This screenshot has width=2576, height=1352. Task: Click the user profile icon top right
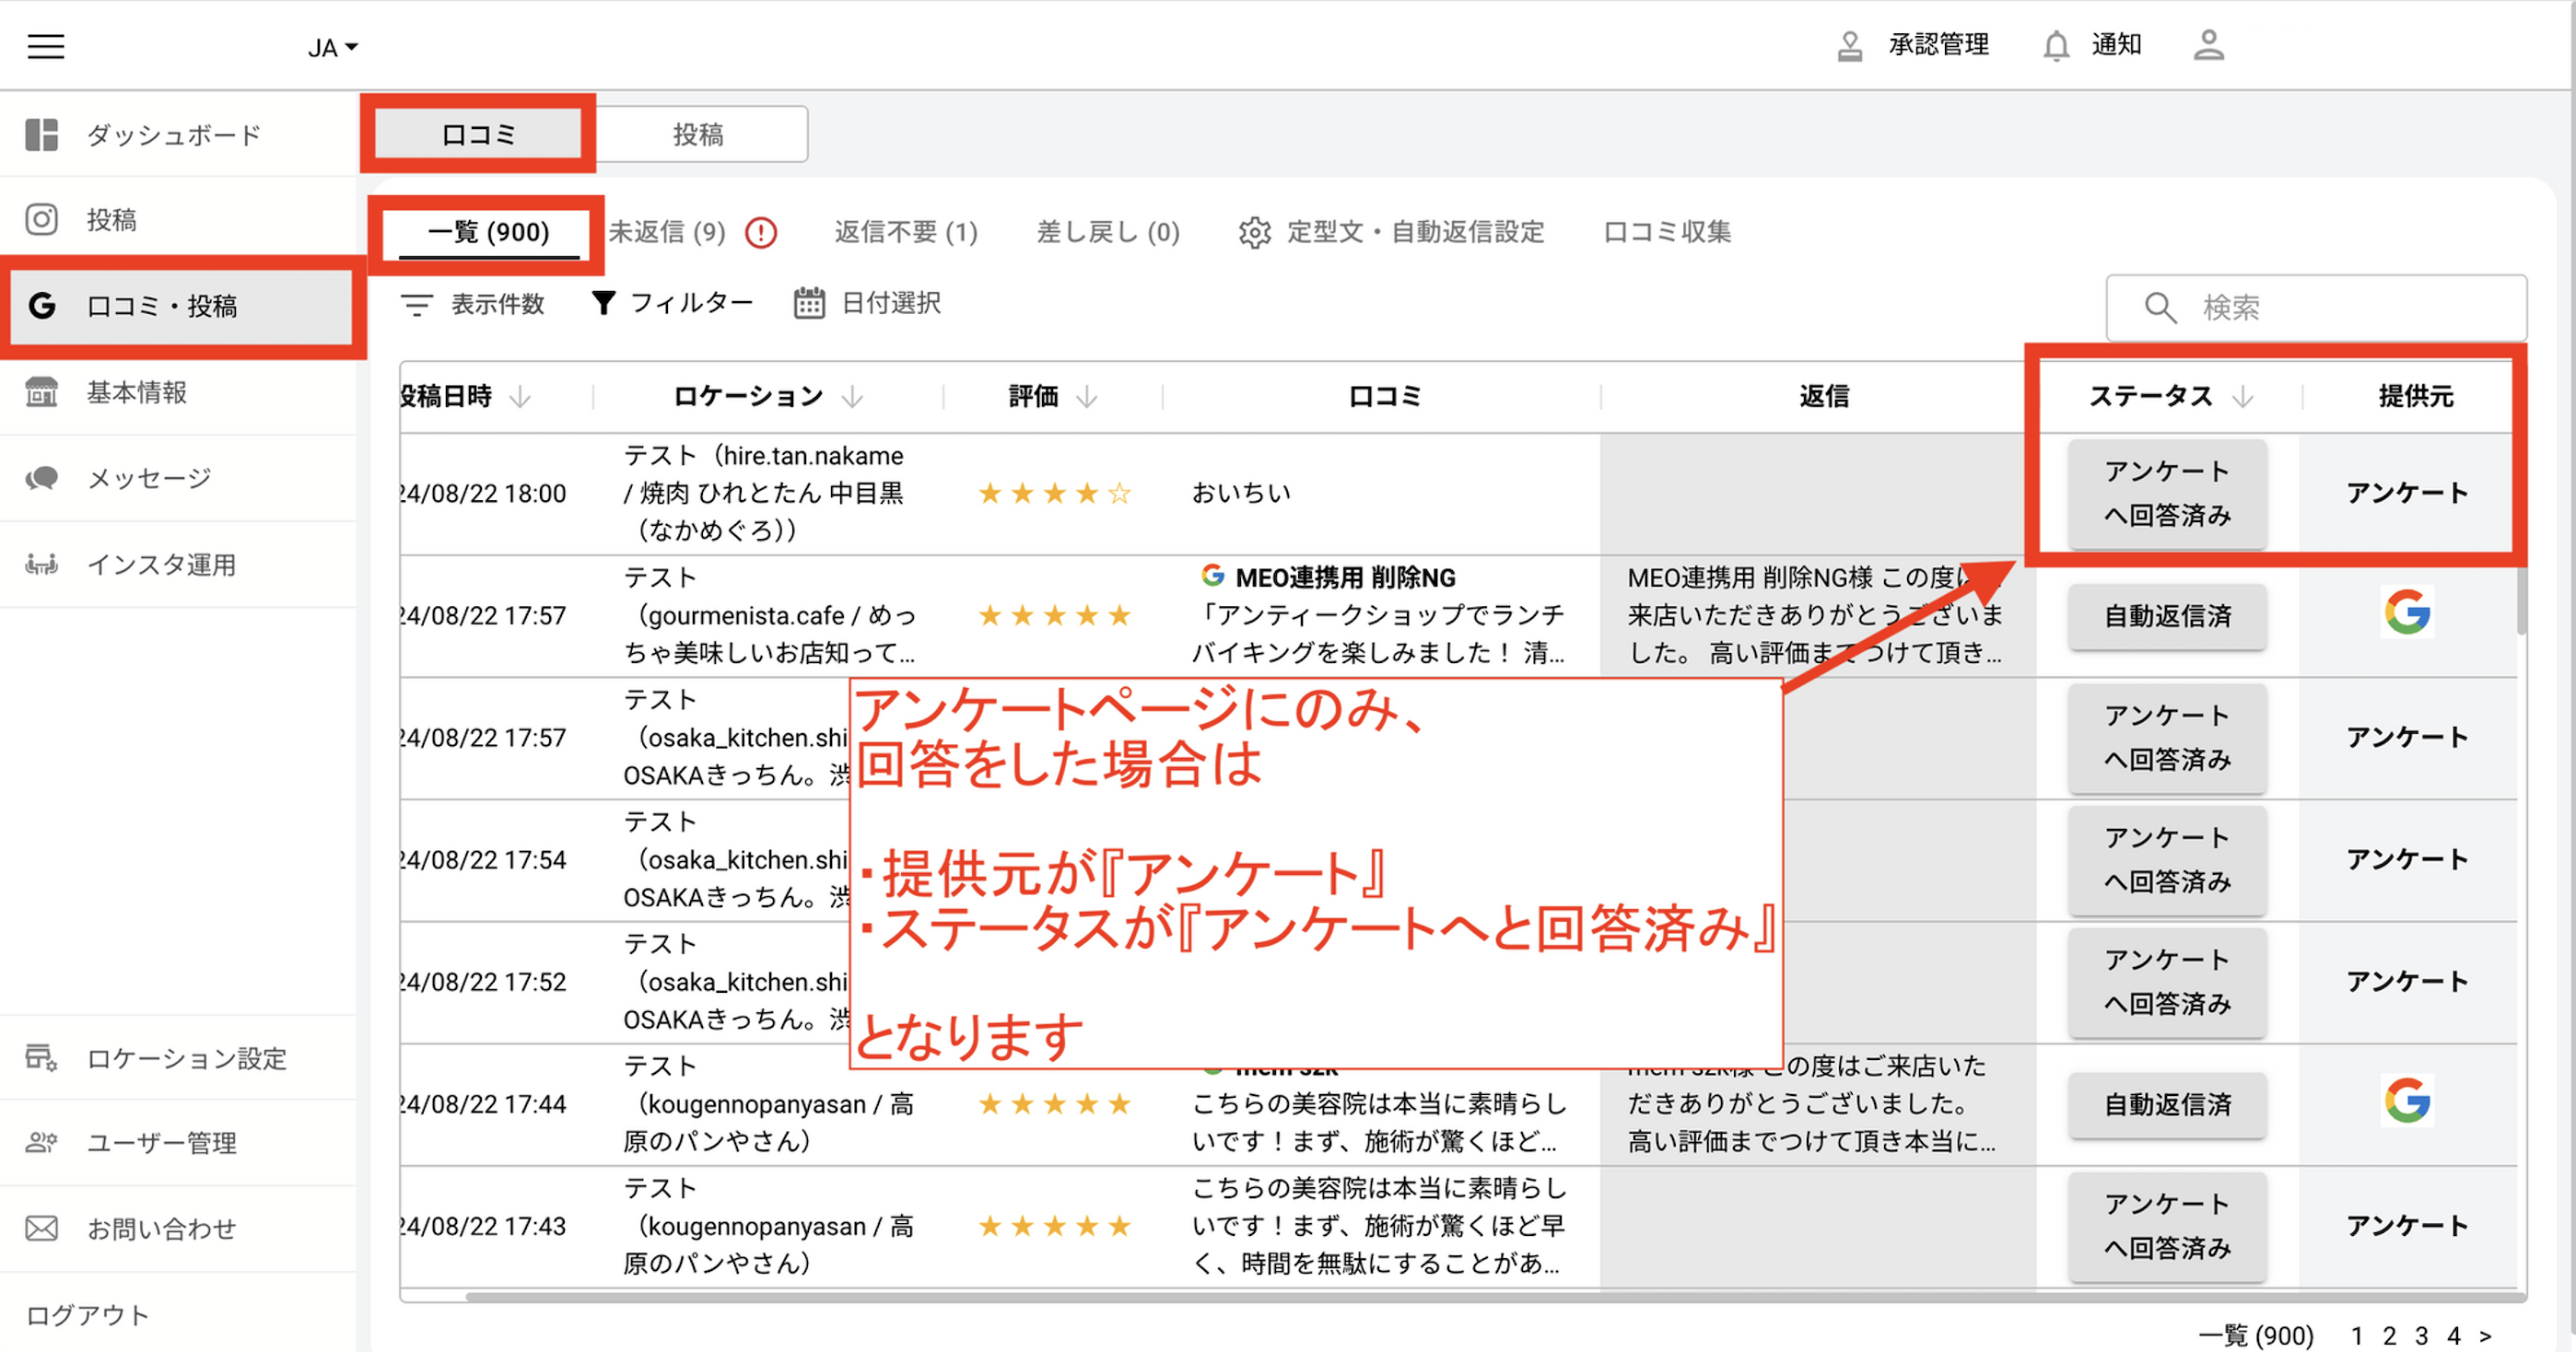coord(2209,45)
